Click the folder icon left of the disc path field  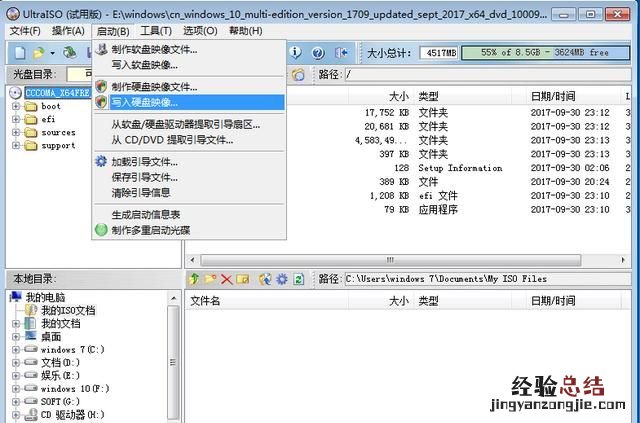298,75
